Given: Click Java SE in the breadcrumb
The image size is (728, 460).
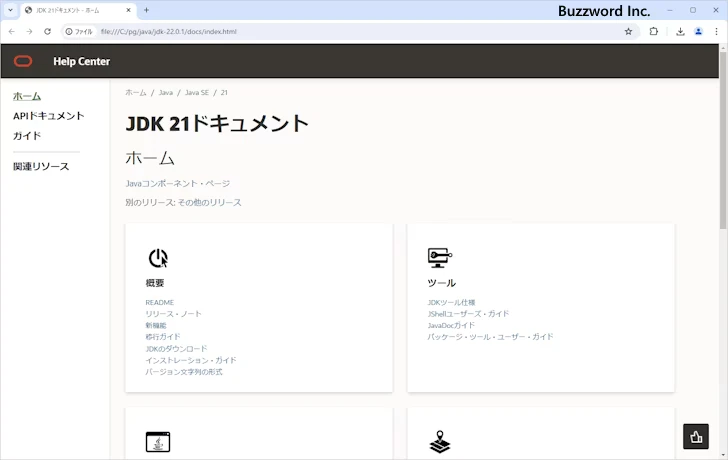Looking at the screenshot, I should 197,93.
